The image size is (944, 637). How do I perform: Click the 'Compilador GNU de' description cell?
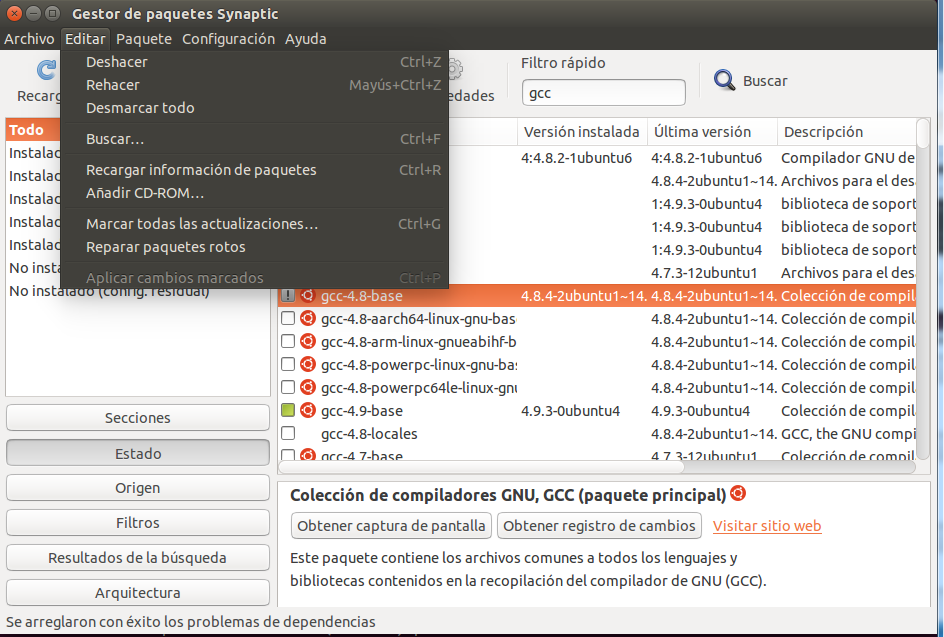(x=848, y=158)
